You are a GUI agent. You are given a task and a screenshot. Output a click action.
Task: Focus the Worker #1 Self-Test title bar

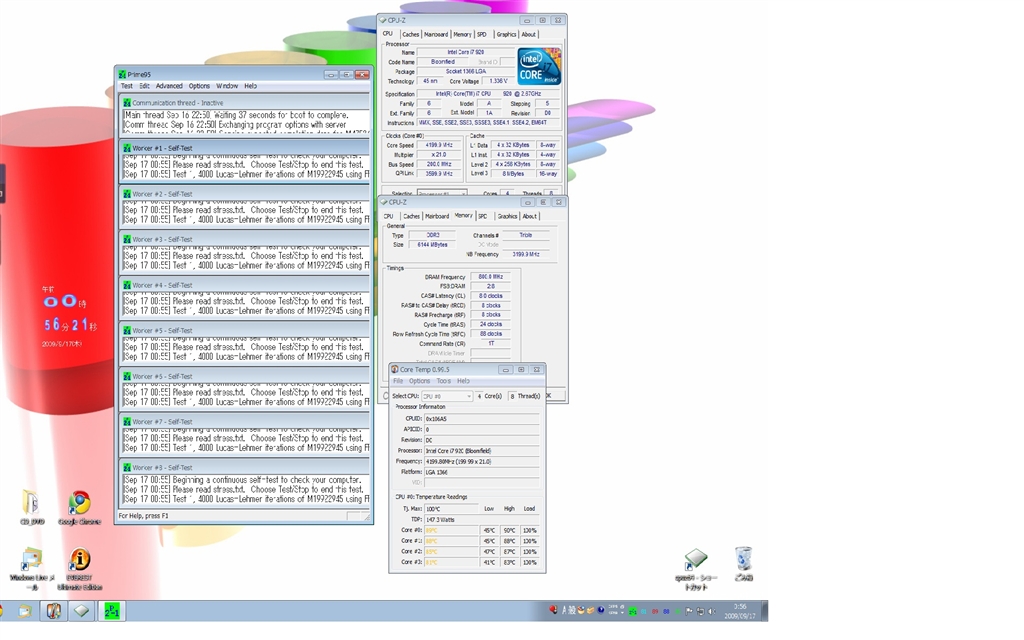pos(245,148)
